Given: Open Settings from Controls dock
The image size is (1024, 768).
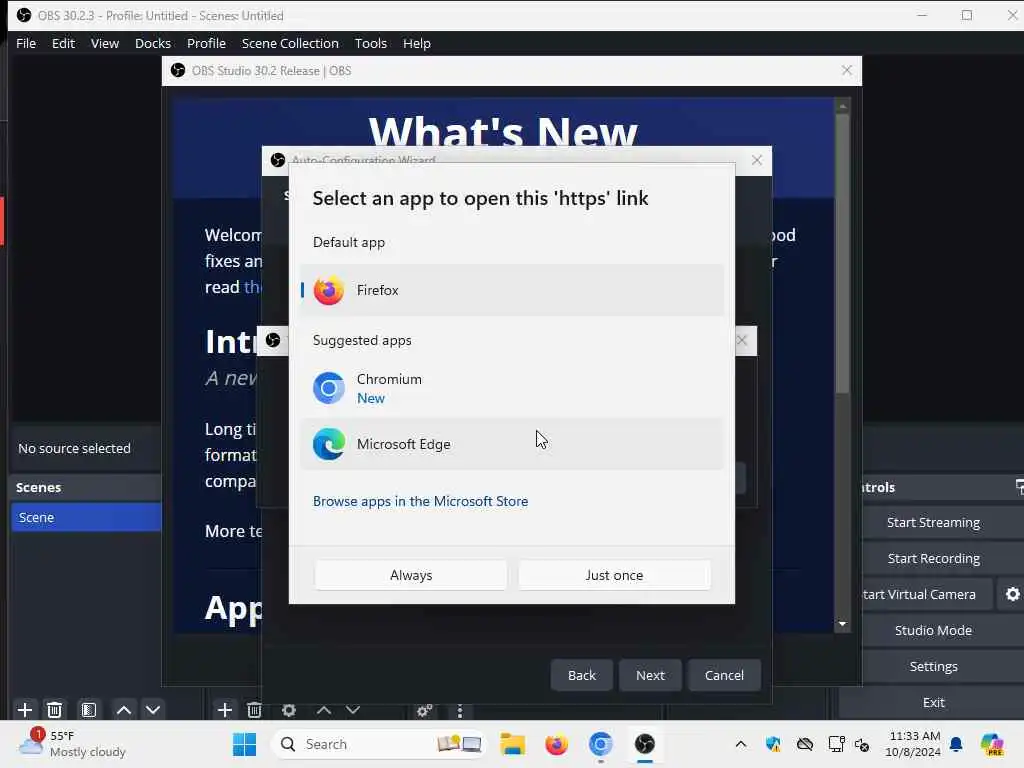Looking at the screenshot, I should (x=933, y=666).
